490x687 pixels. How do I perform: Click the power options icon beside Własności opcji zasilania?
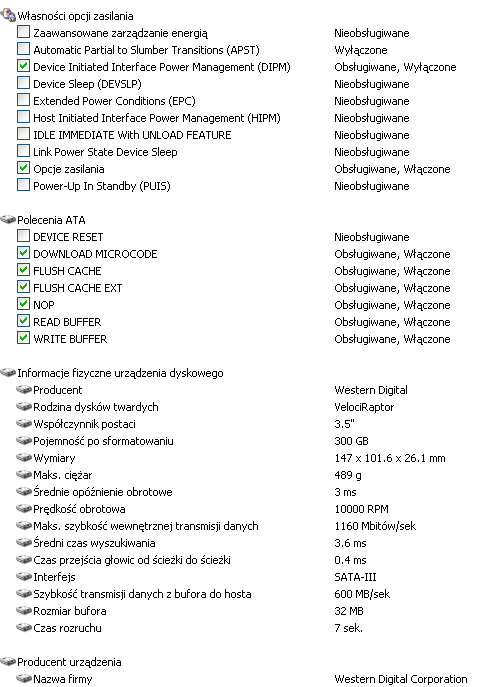tap(8, 15)
